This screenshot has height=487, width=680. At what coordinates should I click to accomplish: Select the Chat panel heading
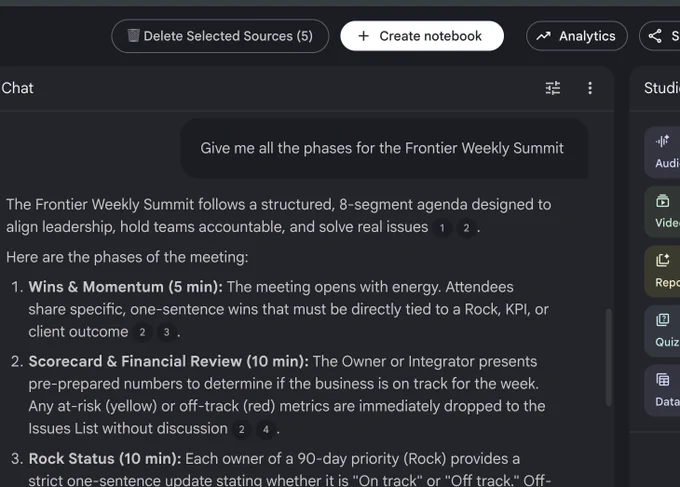[17, 88]
